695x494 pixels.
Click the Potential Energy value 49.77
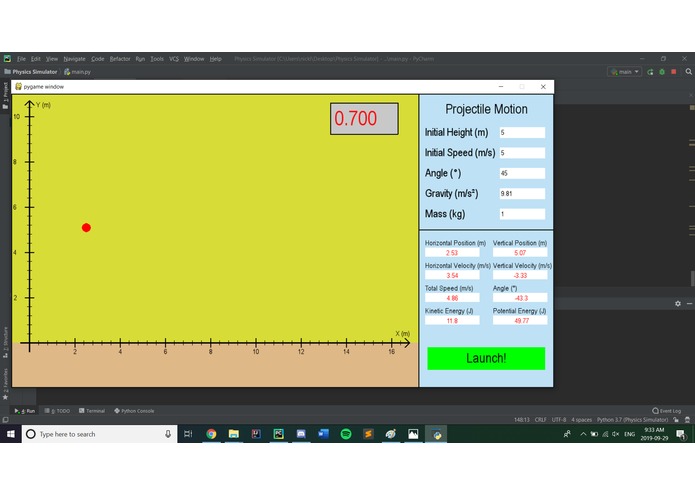tap(520, 320)
